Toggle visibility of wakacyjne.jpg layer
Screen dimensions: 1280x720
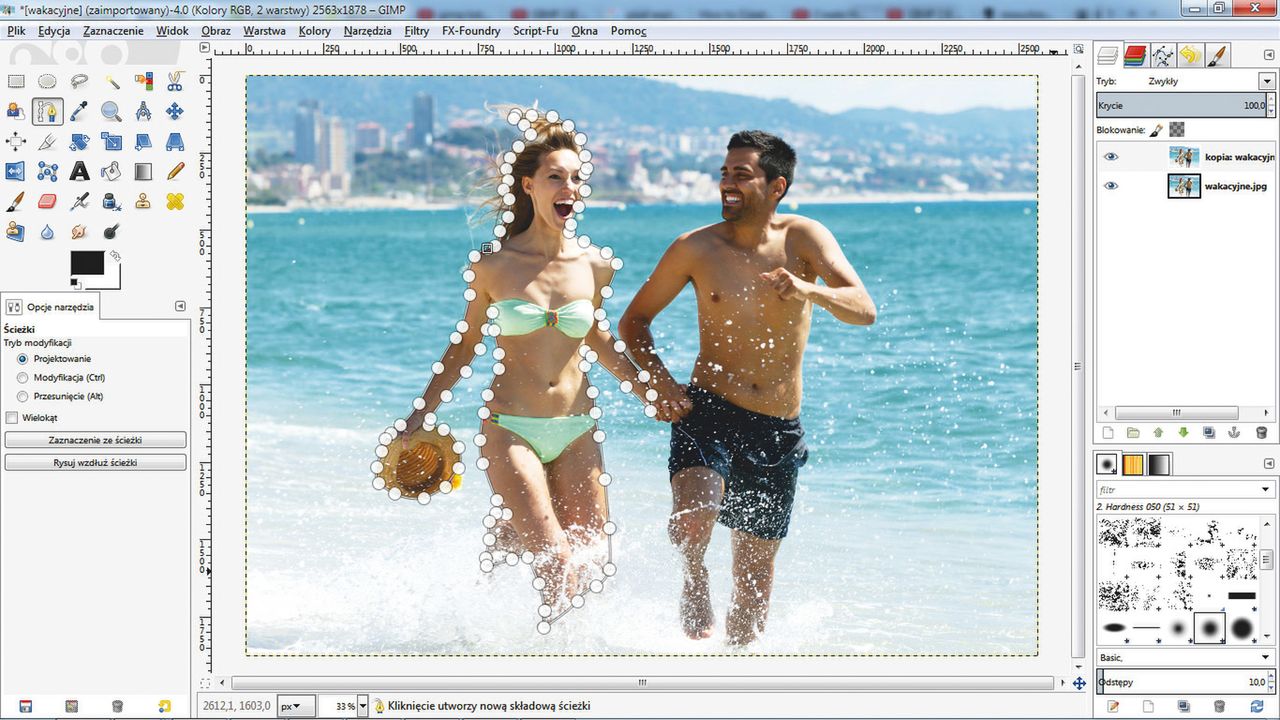pyautogui.click(x=1111, y=186)
